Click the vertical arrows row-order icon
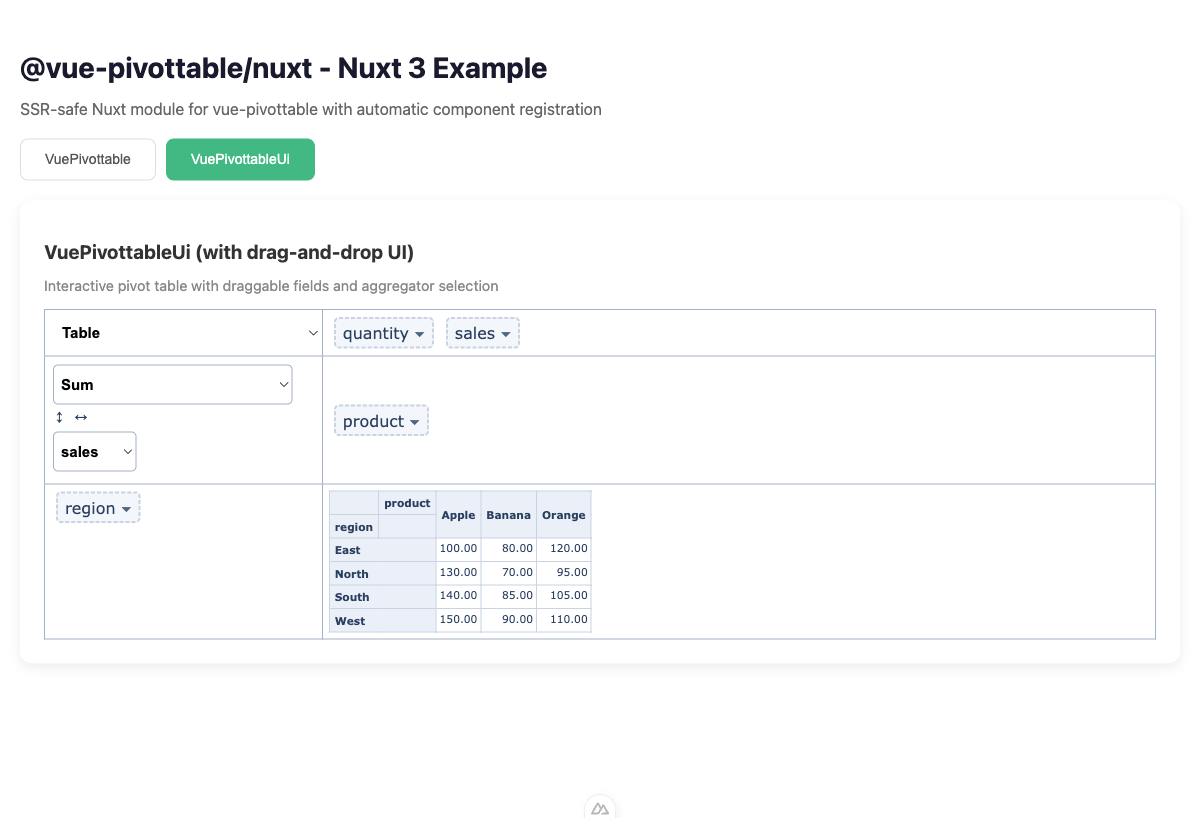Viewport: 1200px width, 818px height. click(x=58, y=417)
